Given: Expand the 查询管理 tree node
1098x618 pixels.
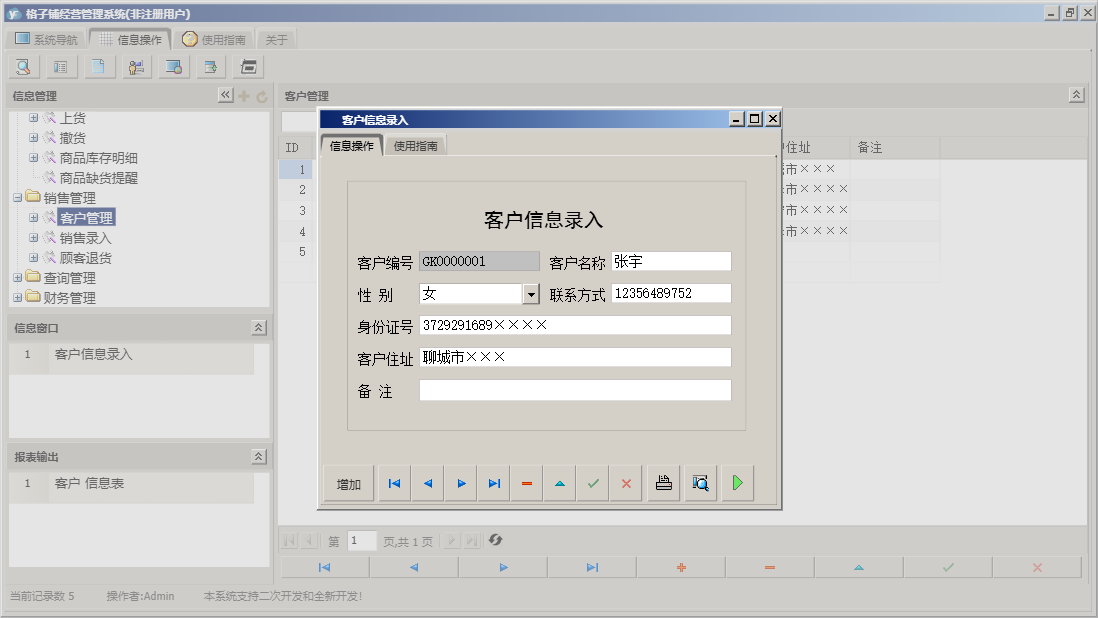Looking at the screenshot, I should 18,278.
